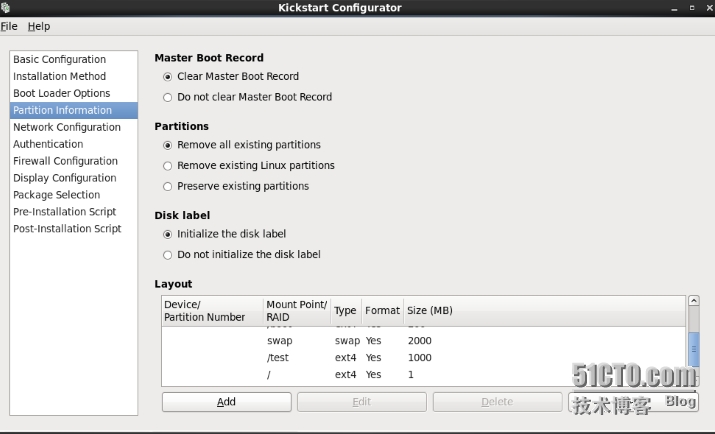Click the Size (MB) column header
The width and height of the screenshot is (715, 434).
pyautogui.click(x=544, y=311)
